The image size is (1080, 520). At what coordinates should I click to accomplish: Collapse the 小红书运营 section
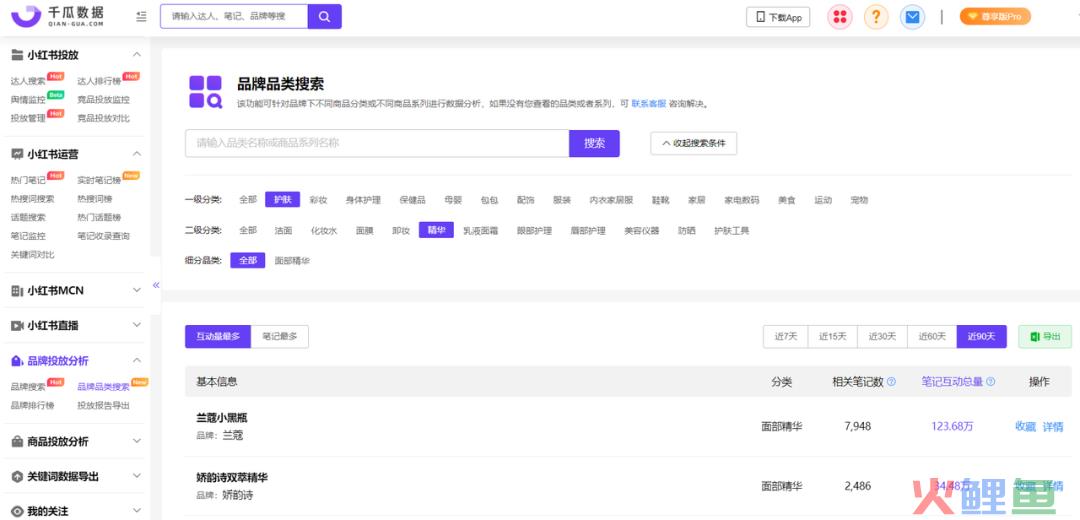[137, 154]
